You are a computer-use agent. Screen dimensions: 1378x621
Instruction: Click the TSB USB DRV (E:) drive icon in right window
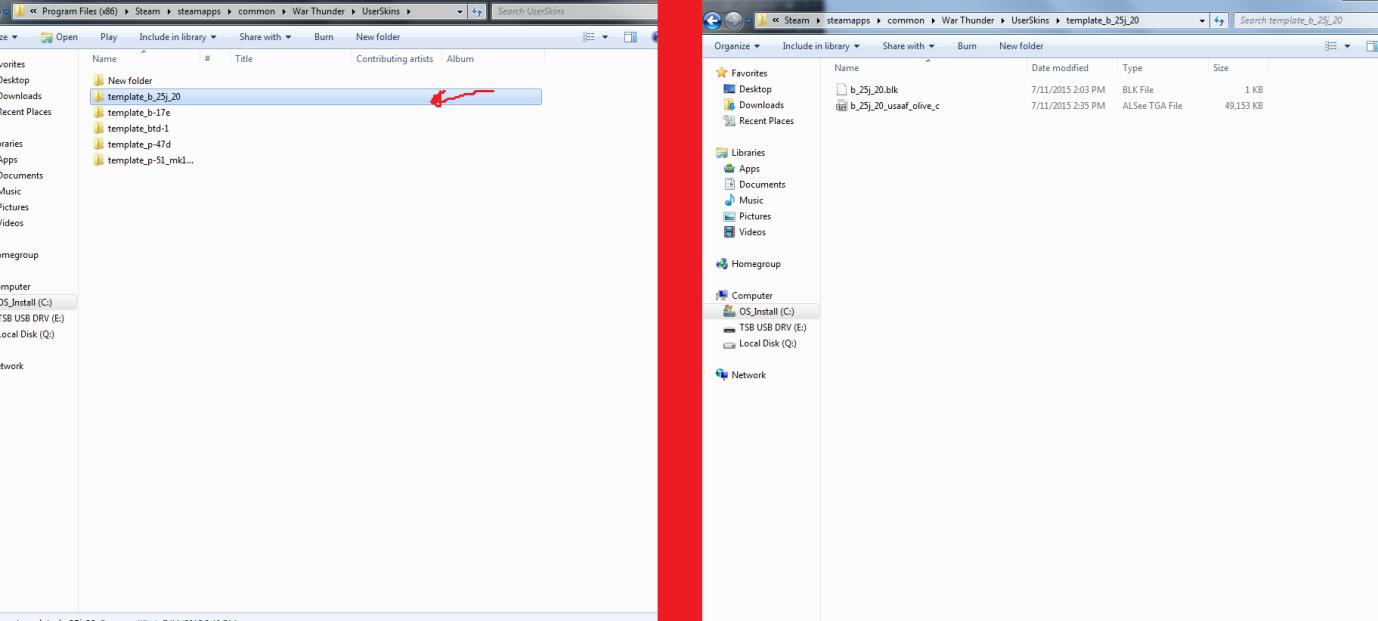click(x=729, y=328)
